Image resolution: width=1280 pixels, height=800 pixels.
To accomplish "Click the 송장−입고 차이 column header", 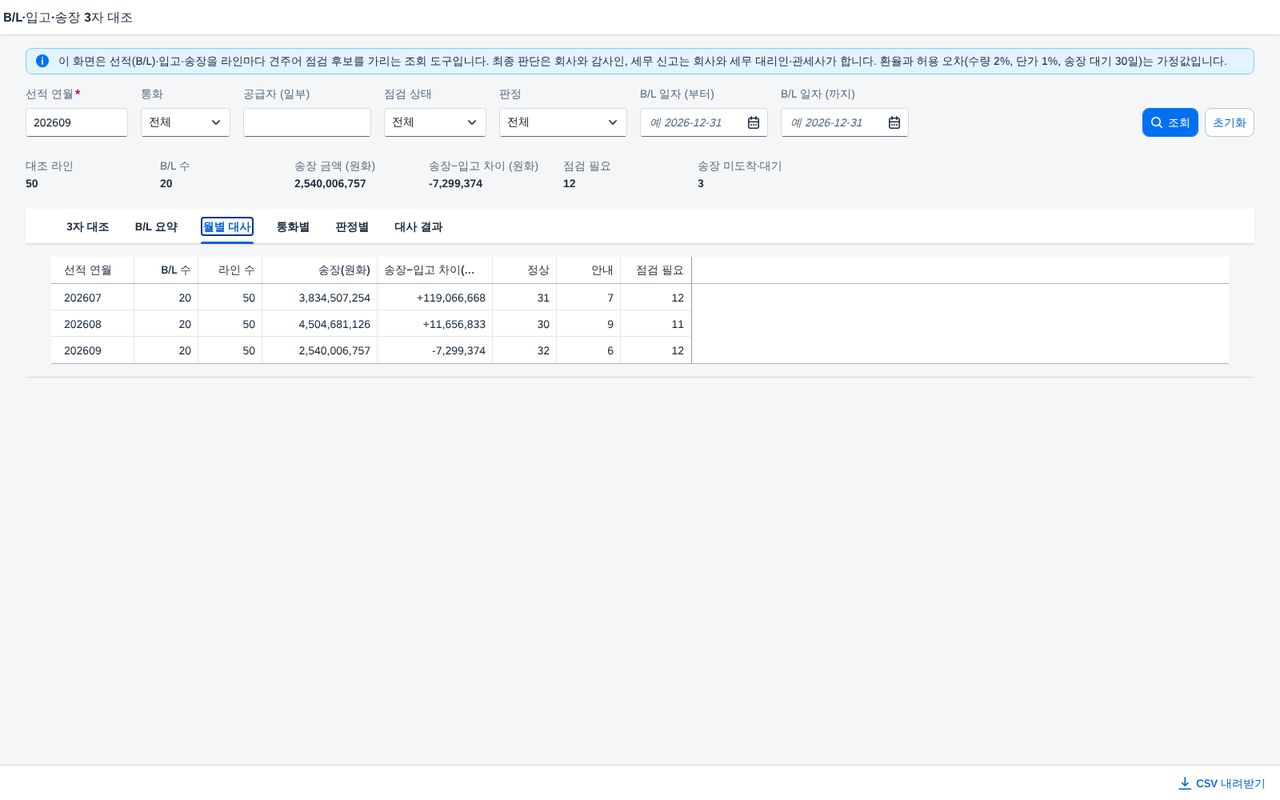I will tap(435, 270).
